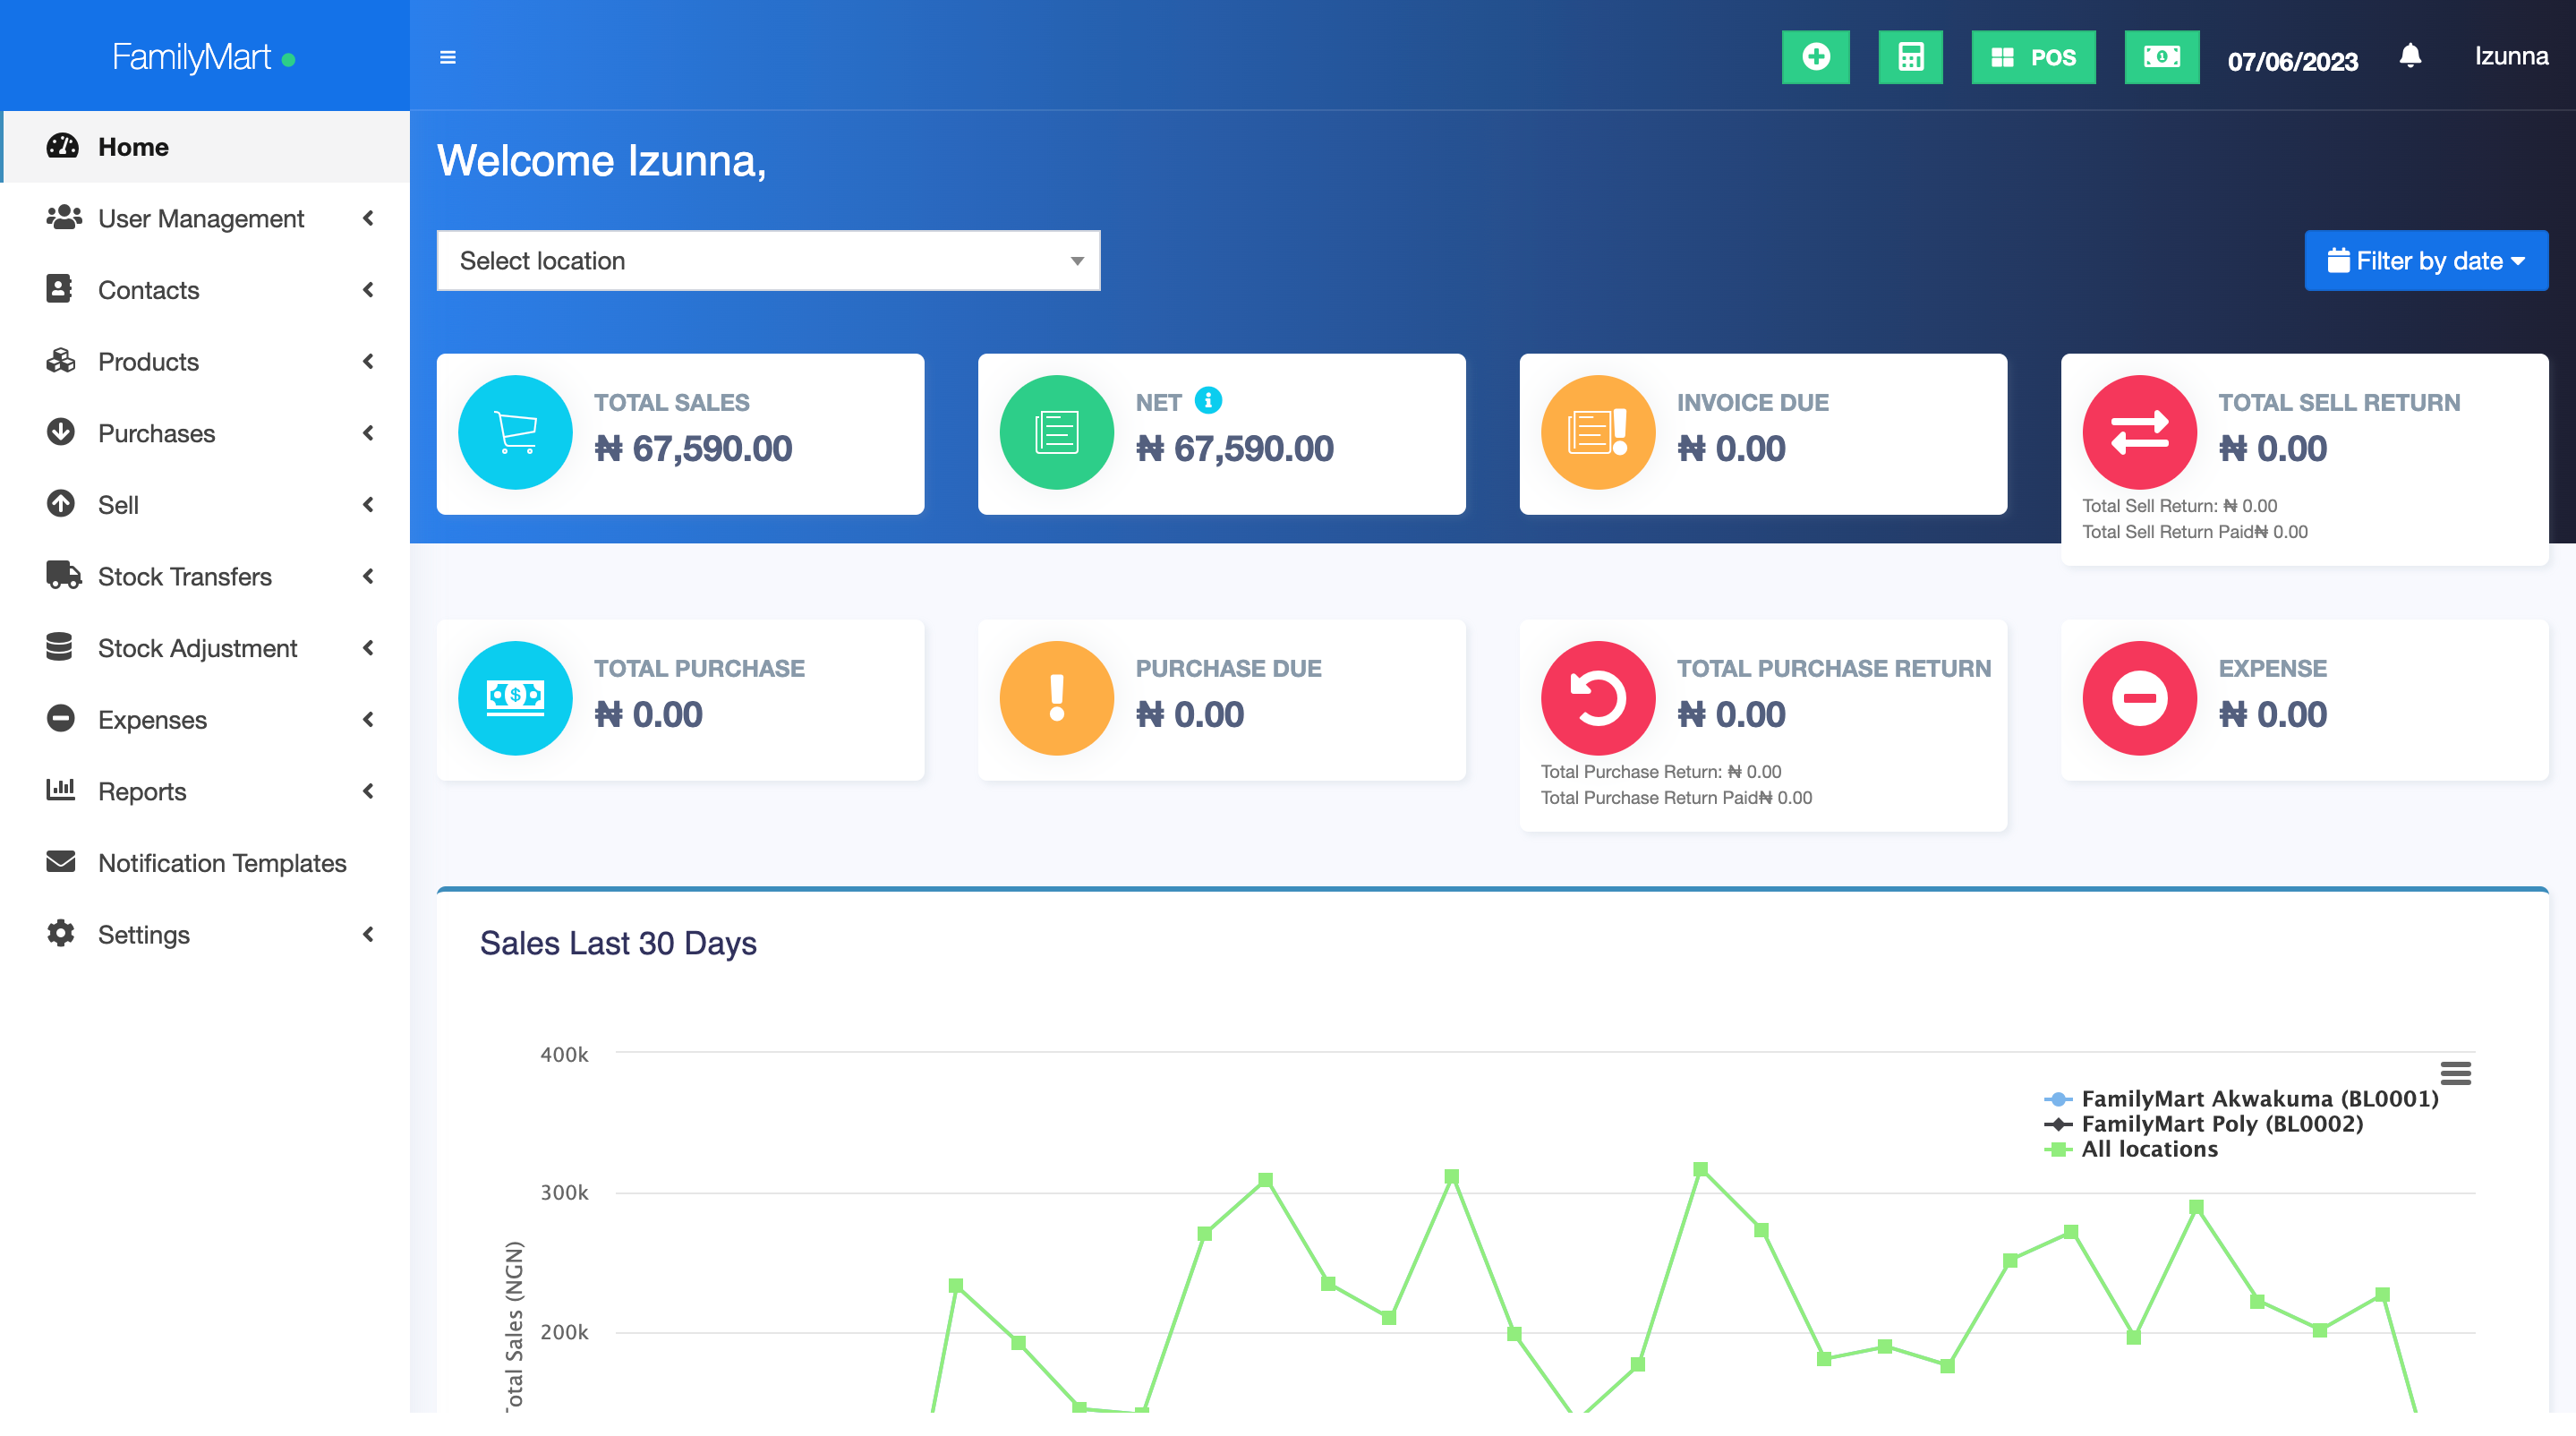Go to Home in the sidebar

coord(206,147)
